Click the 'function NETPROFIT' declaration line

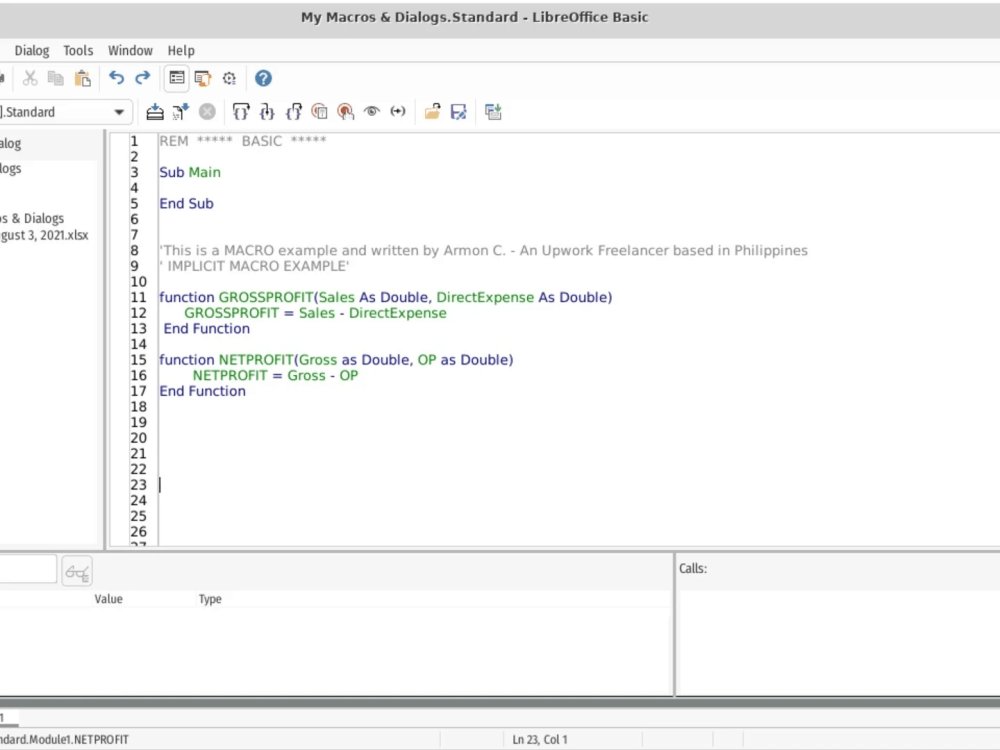pos(336,360)
